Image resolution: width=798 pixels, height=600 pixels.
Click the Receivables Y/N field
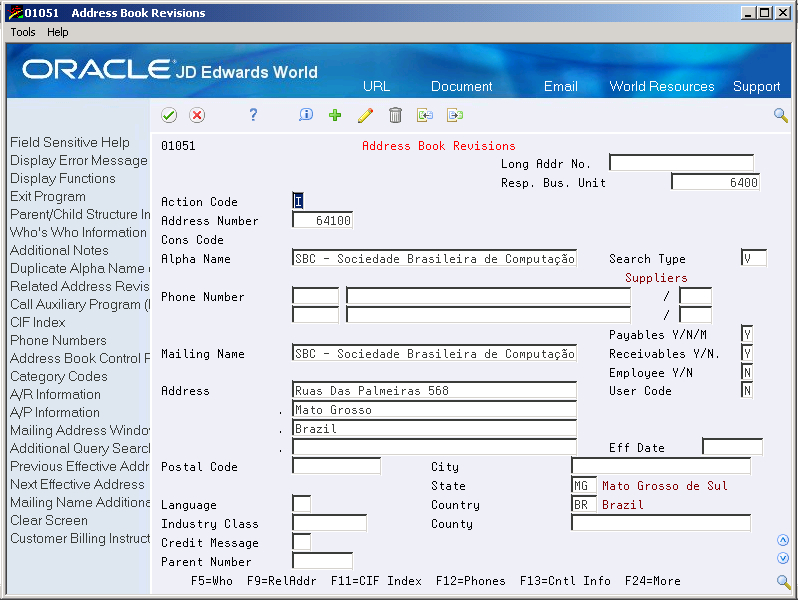pos(747,353)
